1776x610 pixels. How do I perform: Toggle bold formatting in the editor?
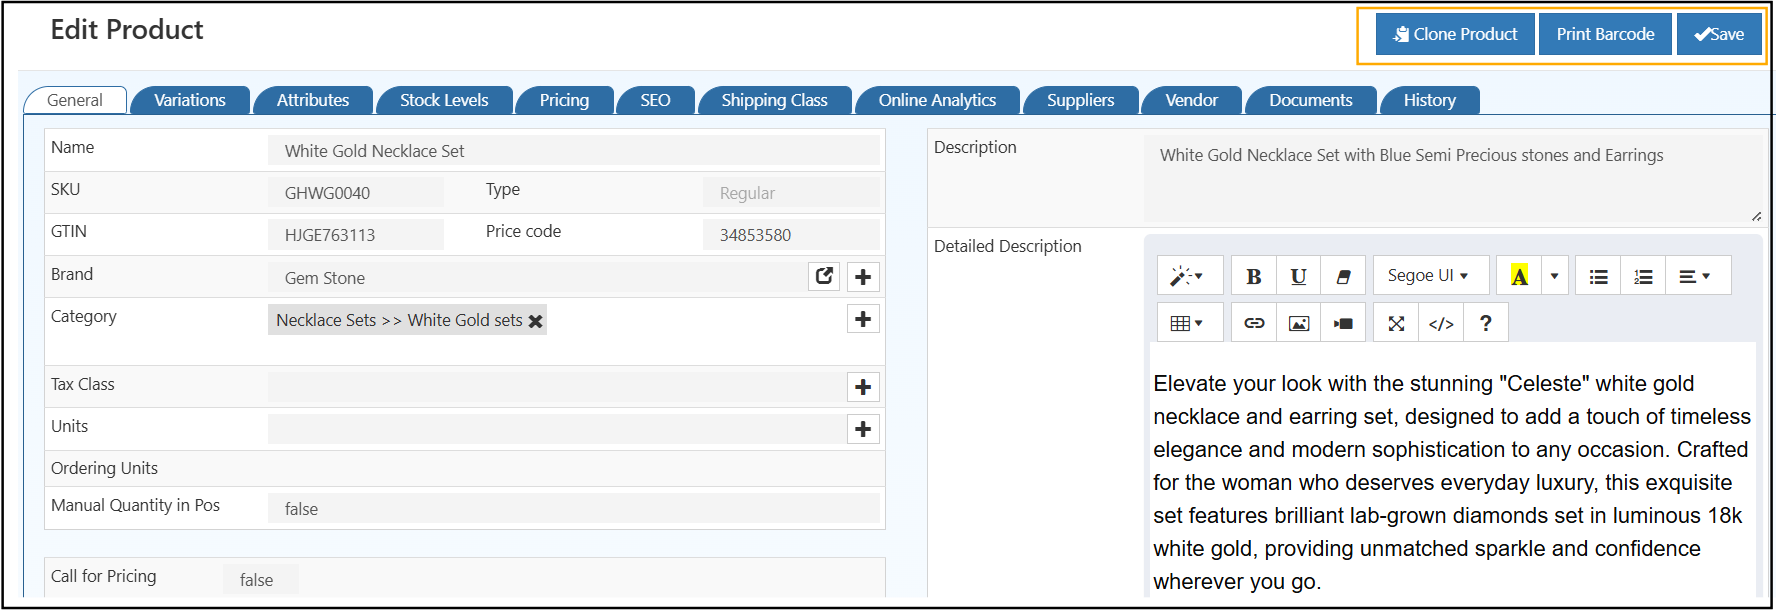coord(1253,276)
